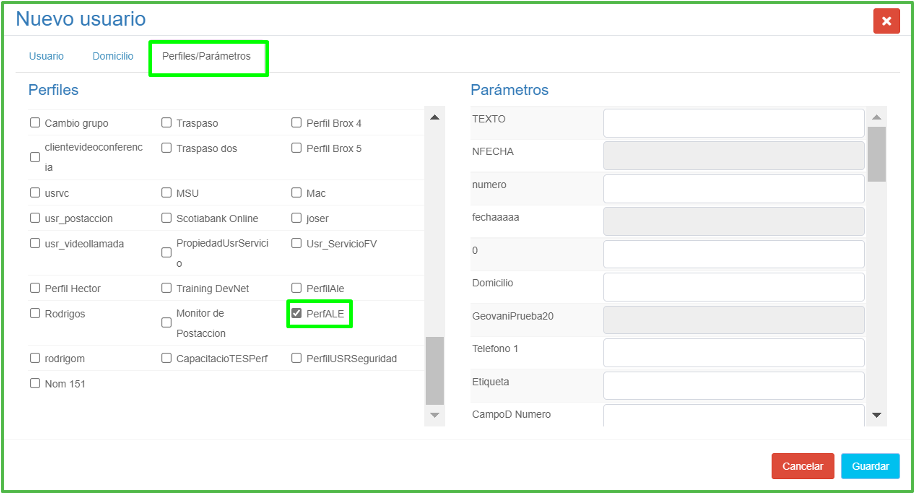The width and height of the screenshot is (914, 494).
Task: Focus the Telefono 1 input field
Action: (733, 352)
